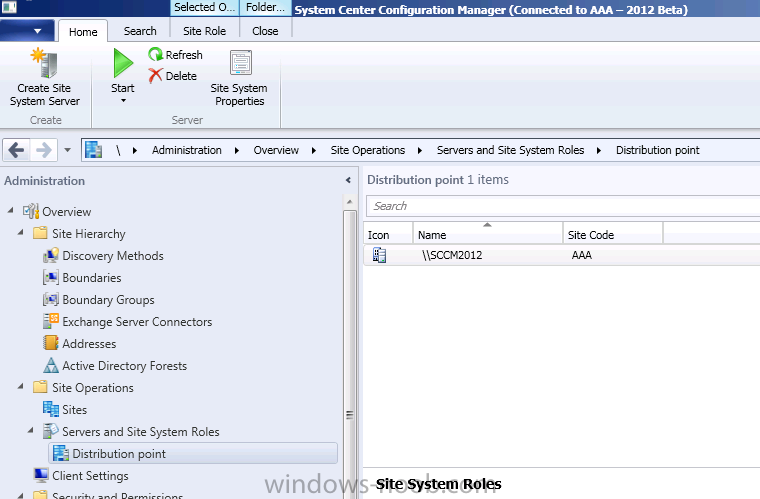Open the Start button dropdown arrow
The height and width of the screenshot is (499, 760).
123,101
